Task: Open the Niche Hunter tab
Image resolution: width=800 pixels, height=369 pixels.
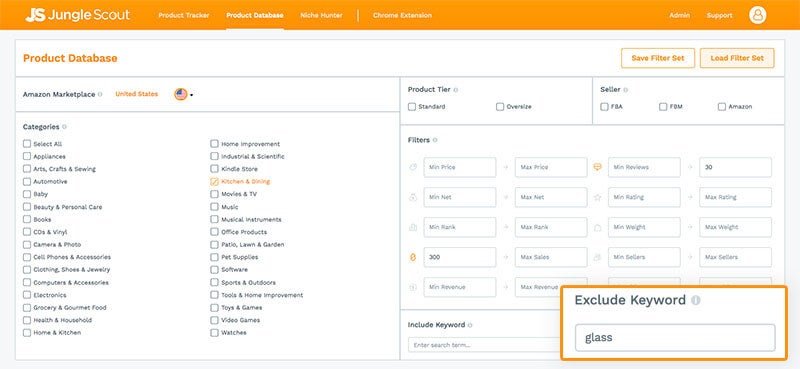Action: coord(321,15)
